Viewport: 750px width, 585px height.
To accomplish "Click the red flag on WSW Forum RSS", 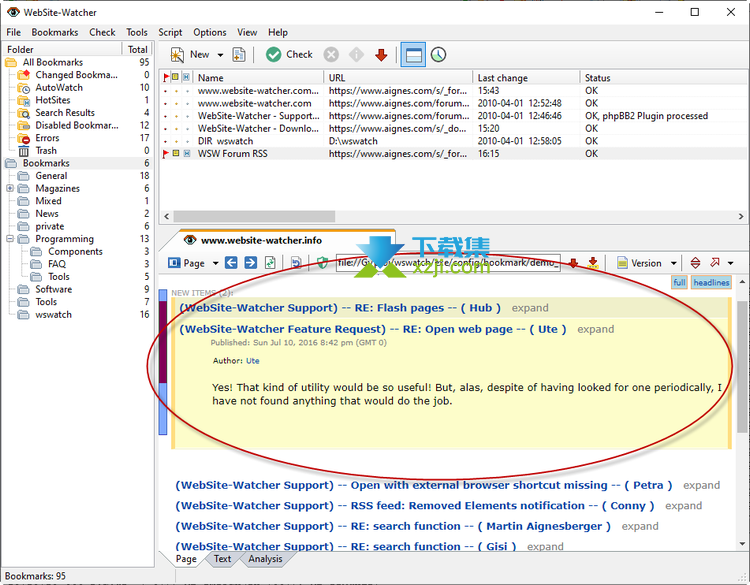I will [165, 154].
